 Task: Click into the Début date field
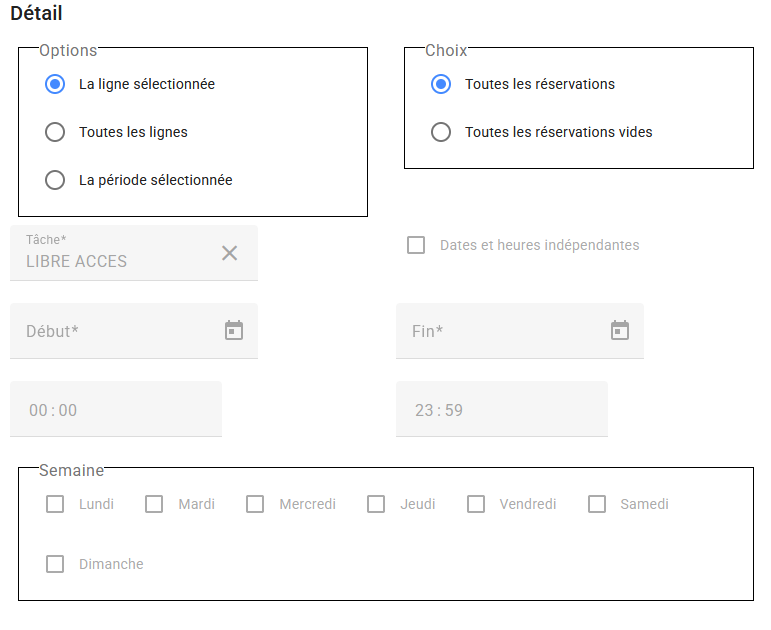click(x=110, y=331)
